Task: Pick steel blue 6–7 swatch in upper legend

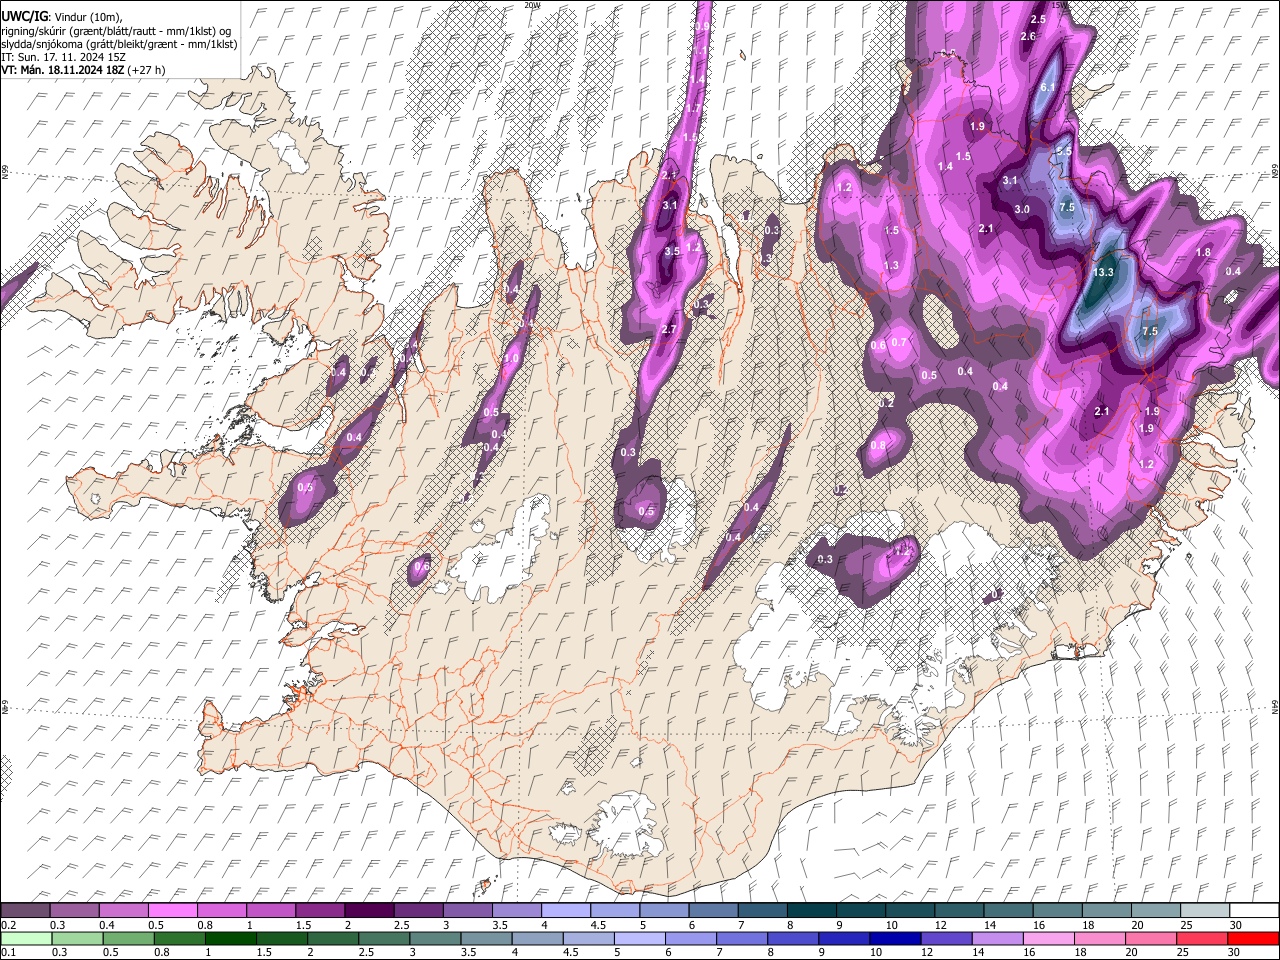Action: tap(713, 911)
